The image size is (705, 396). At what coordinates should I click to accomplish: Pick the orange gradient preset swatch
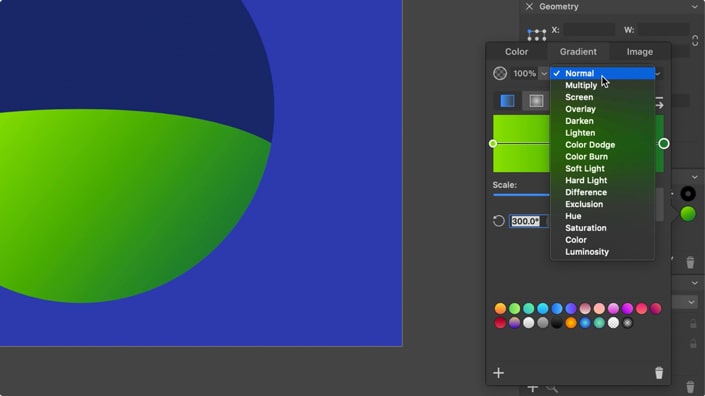pyautogui.click(x=500, y=308)
